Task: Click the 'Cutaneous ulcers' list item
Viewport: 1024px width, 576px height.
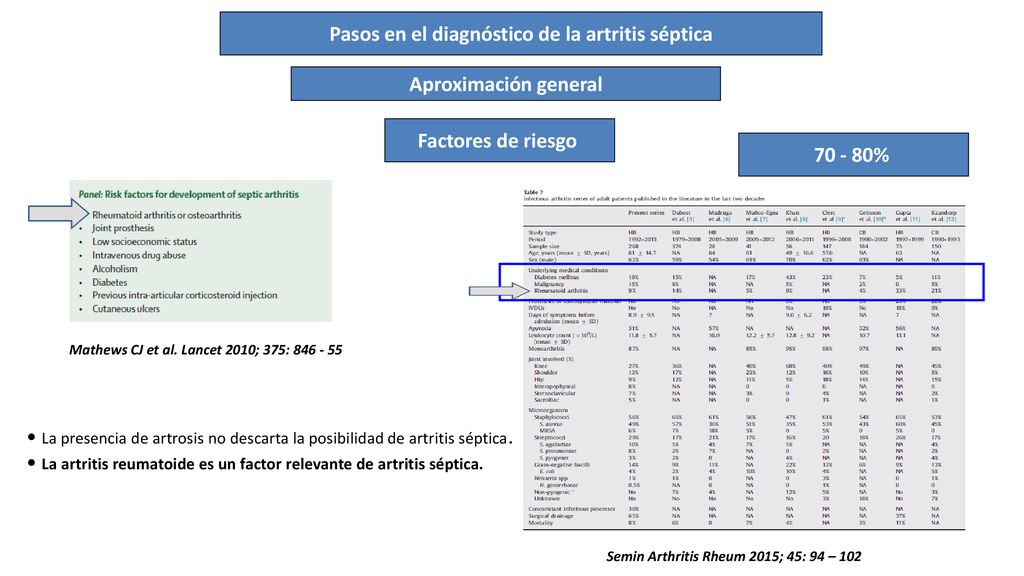Action: (x=126, y=309)
